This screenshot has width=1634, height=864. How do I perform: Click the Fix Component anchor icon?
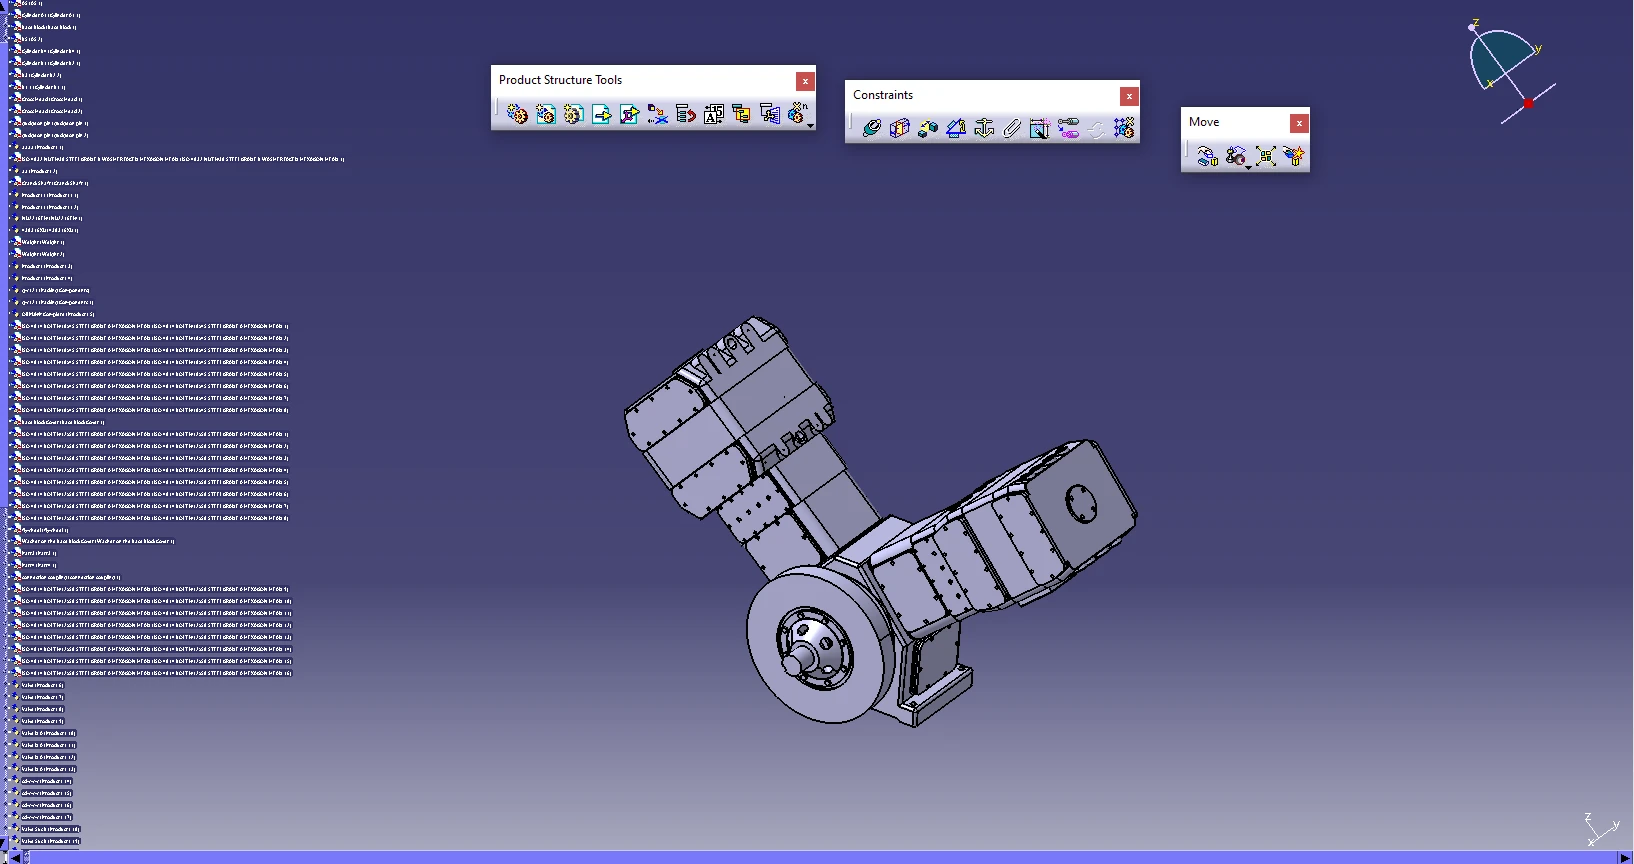(x=984, y=128)
